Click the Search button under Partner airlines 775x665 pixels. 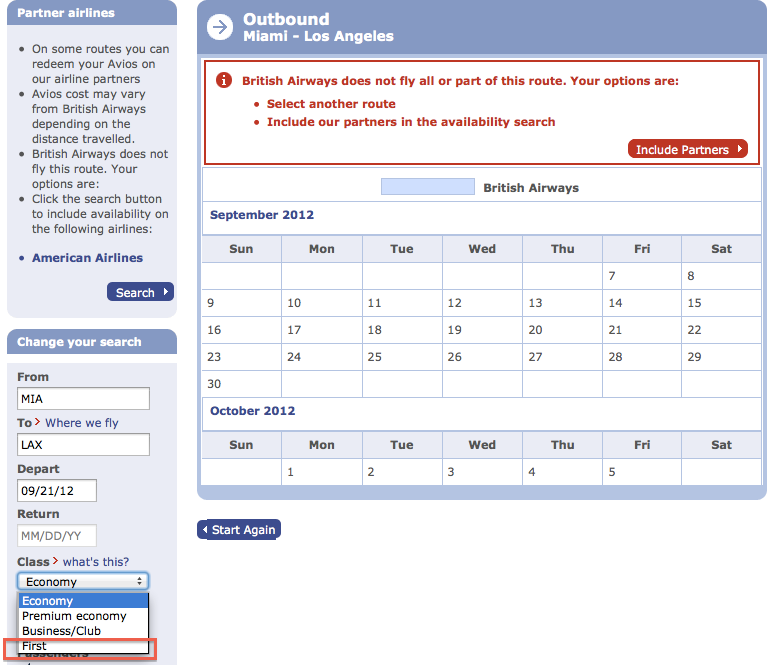point(140,292)
